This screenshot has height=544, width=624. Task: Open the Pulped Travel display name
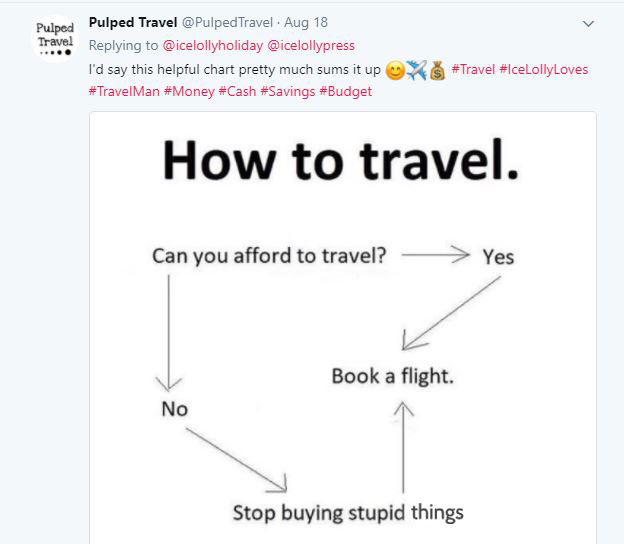(x=133, y=23)
